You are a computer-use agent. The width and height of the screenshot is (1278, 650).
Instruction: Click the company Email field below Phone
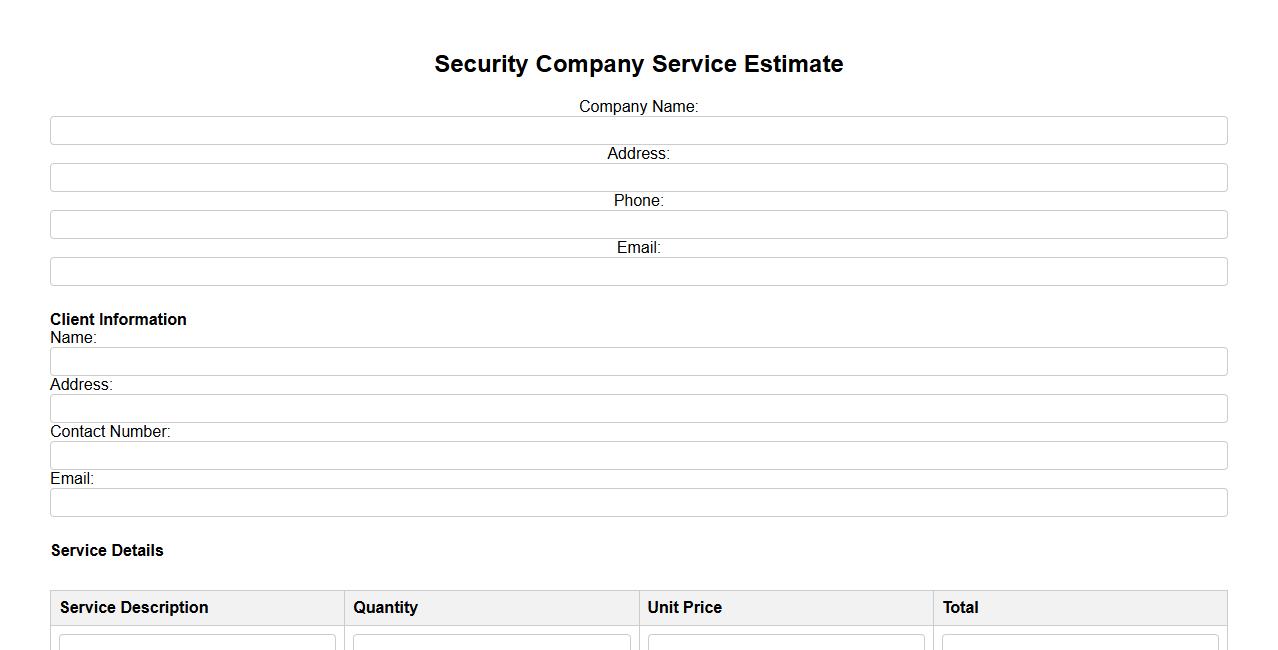pyautogui.click(x=638, y=272)
